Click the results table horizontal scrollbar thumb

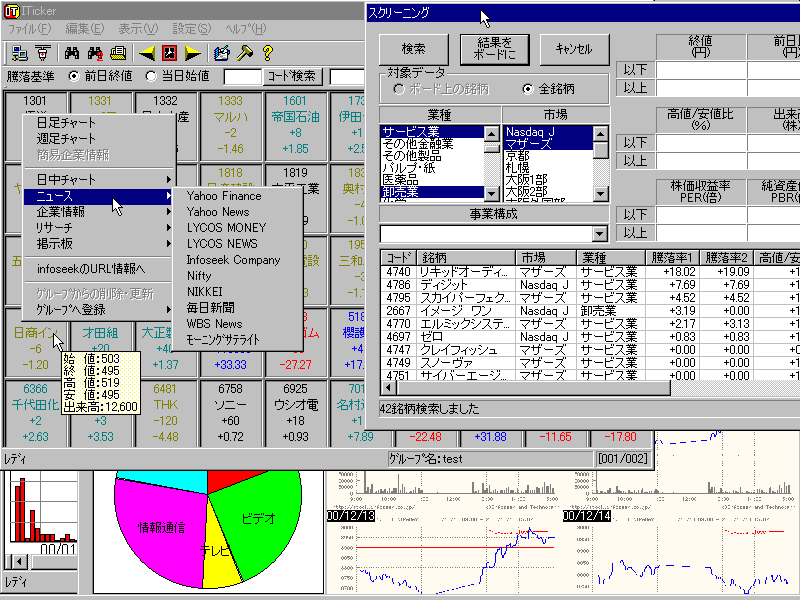533,388
